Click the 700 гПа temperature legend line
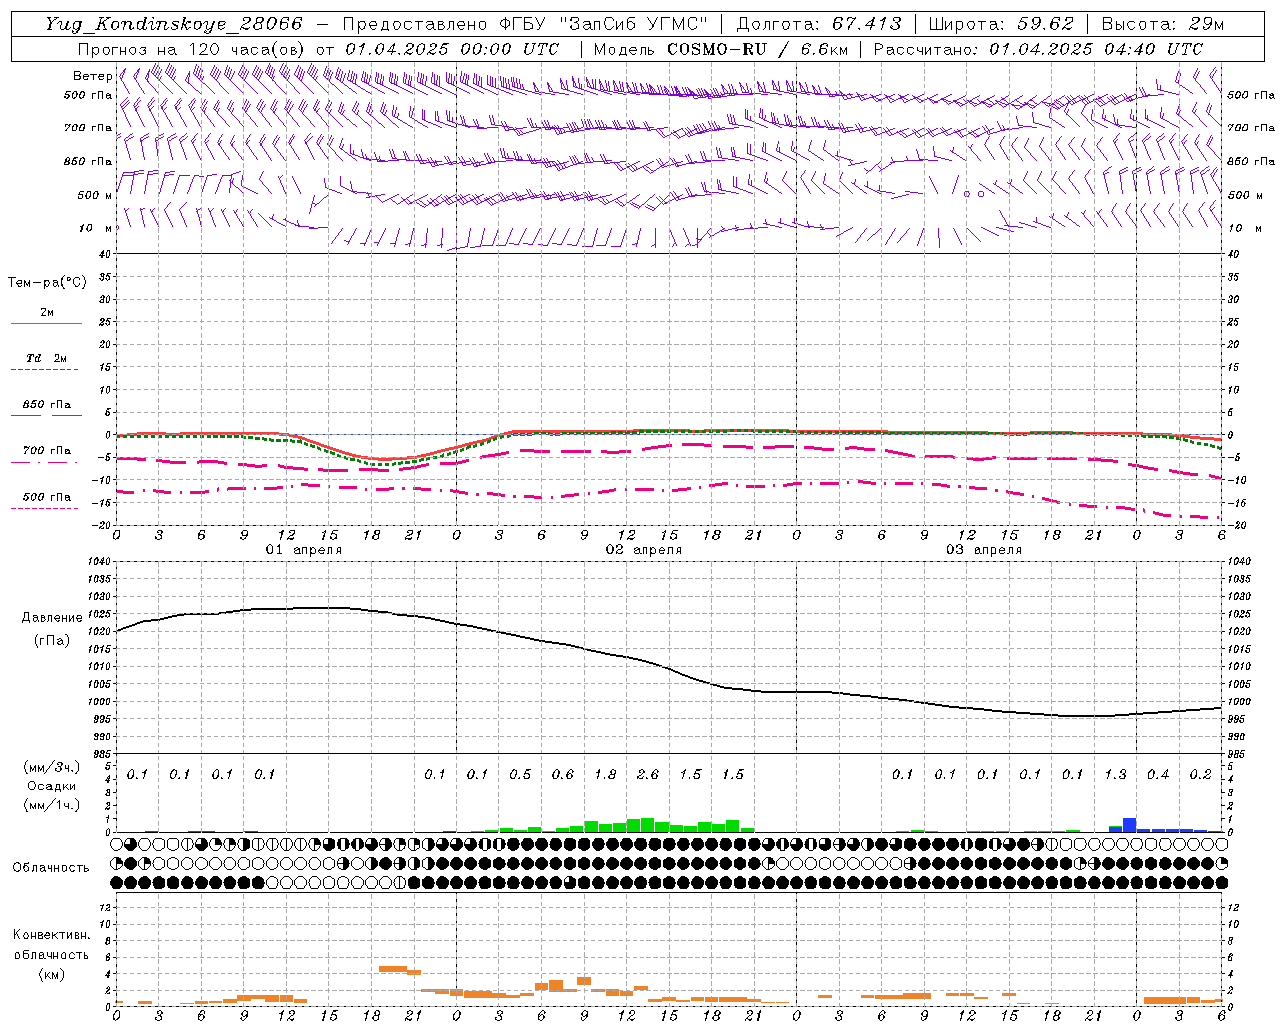The image size is (1280, 1024). (46, 461)
